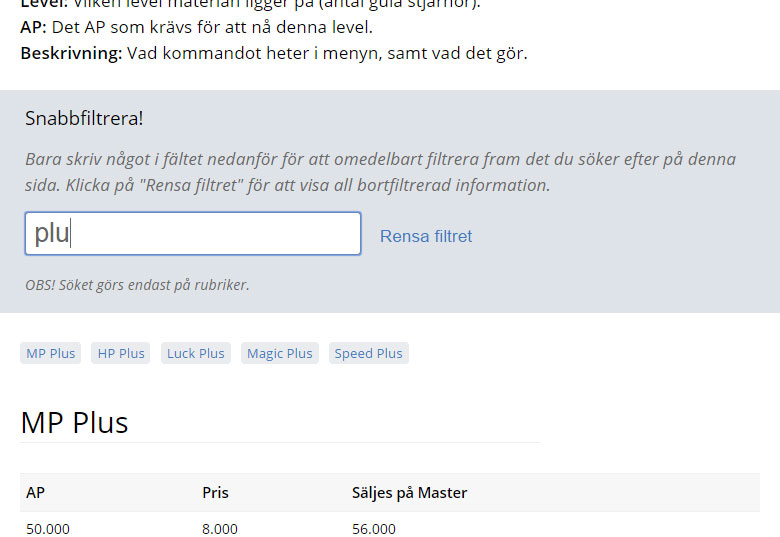Viewport: 780px width, 537px height.
Task: Select the HP Plus tag
Action: click(120, 353)
